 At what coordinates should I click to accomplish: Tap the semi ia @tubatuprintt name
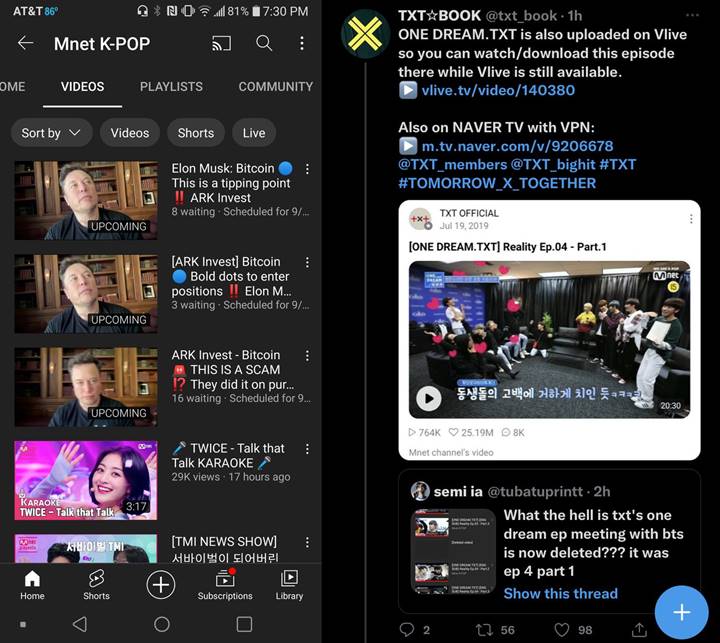508,491
